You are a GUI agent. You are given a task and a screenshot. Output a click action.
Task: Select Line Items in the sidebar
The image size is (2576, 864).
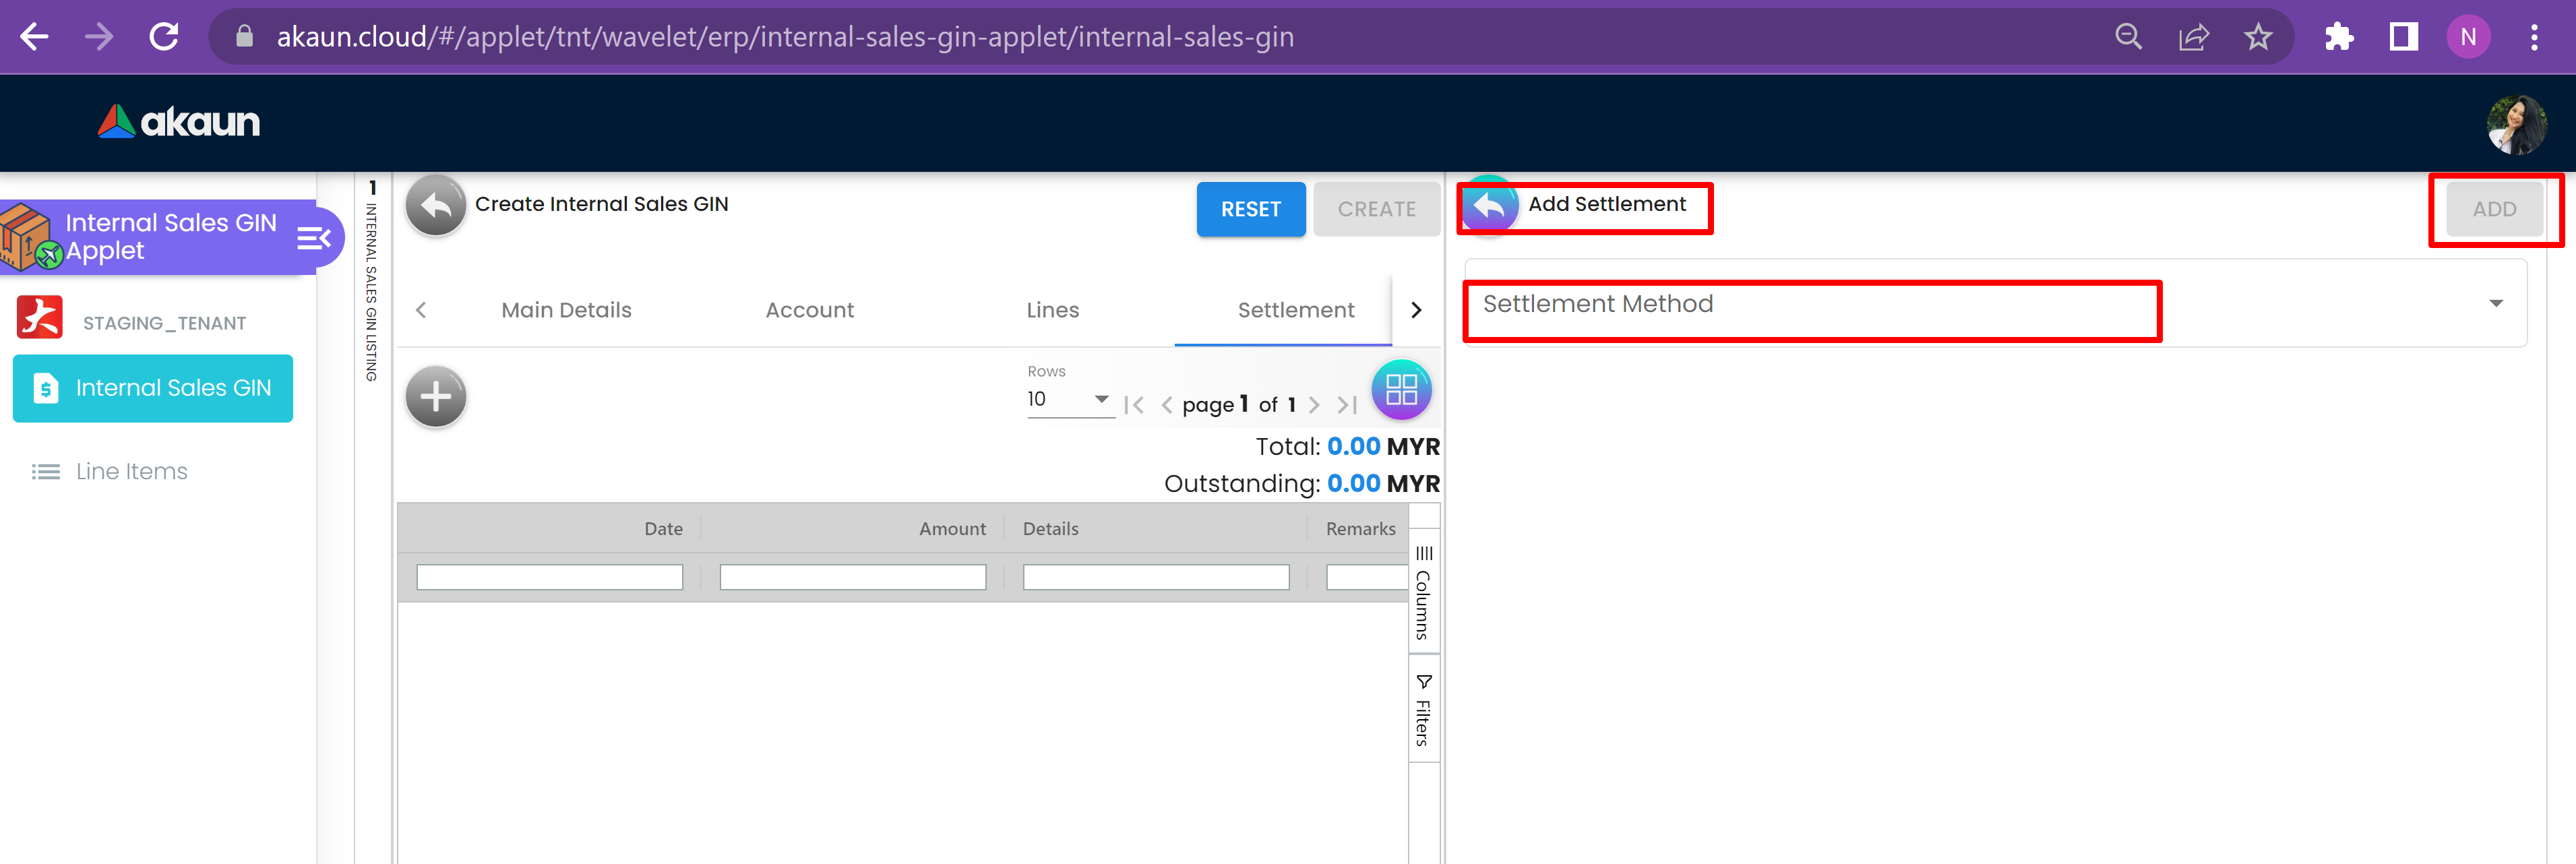[x=131, y=471]
